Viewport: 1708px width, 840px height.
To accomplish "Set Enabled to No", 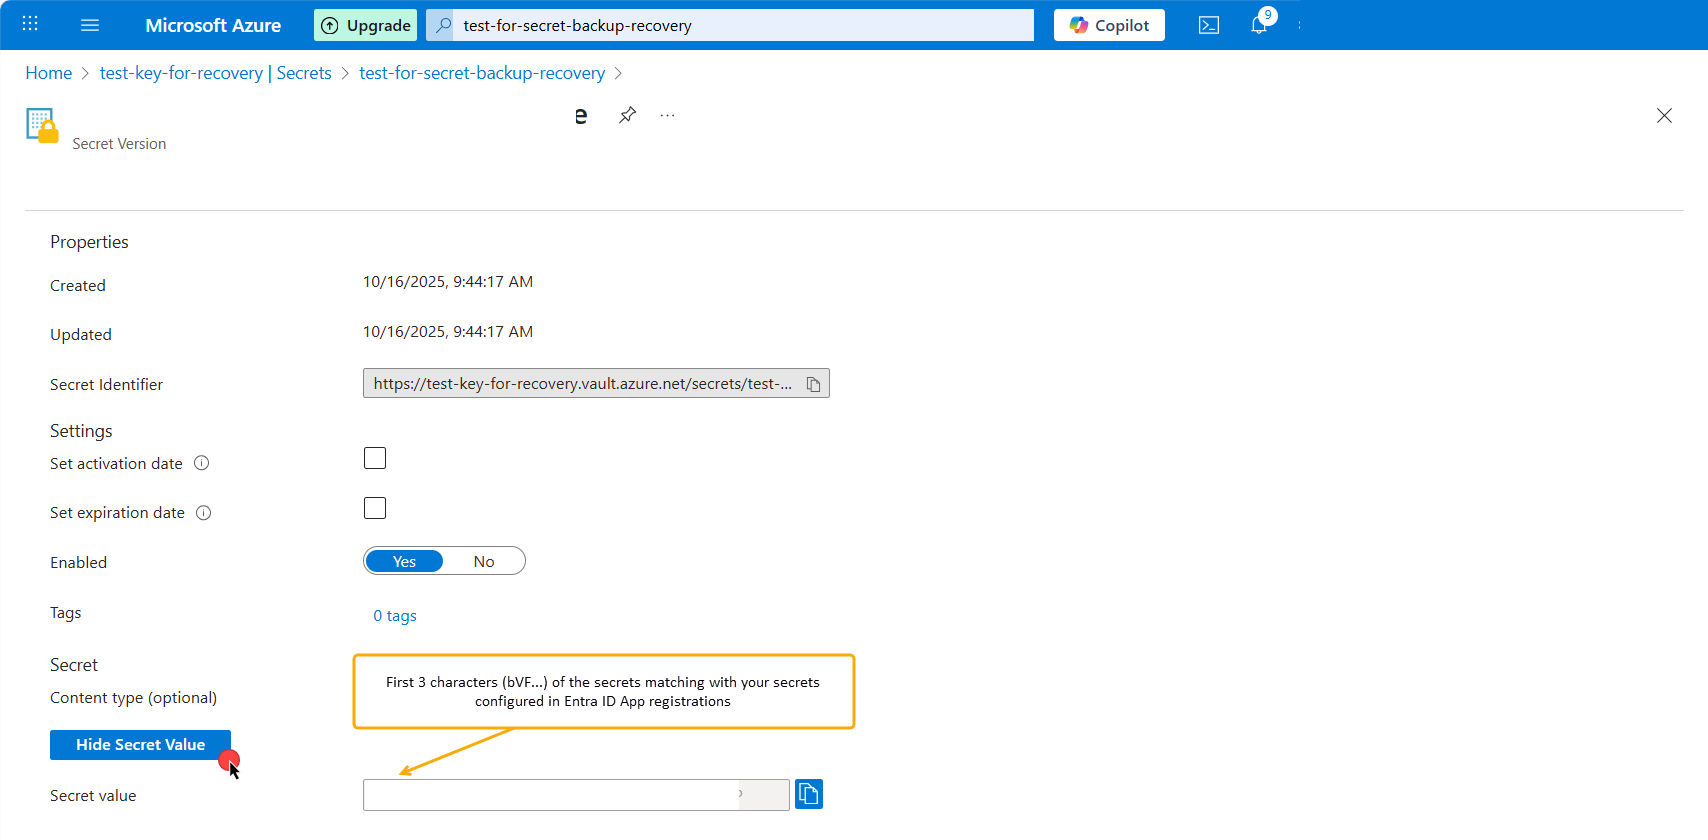I will pos(484,561).
